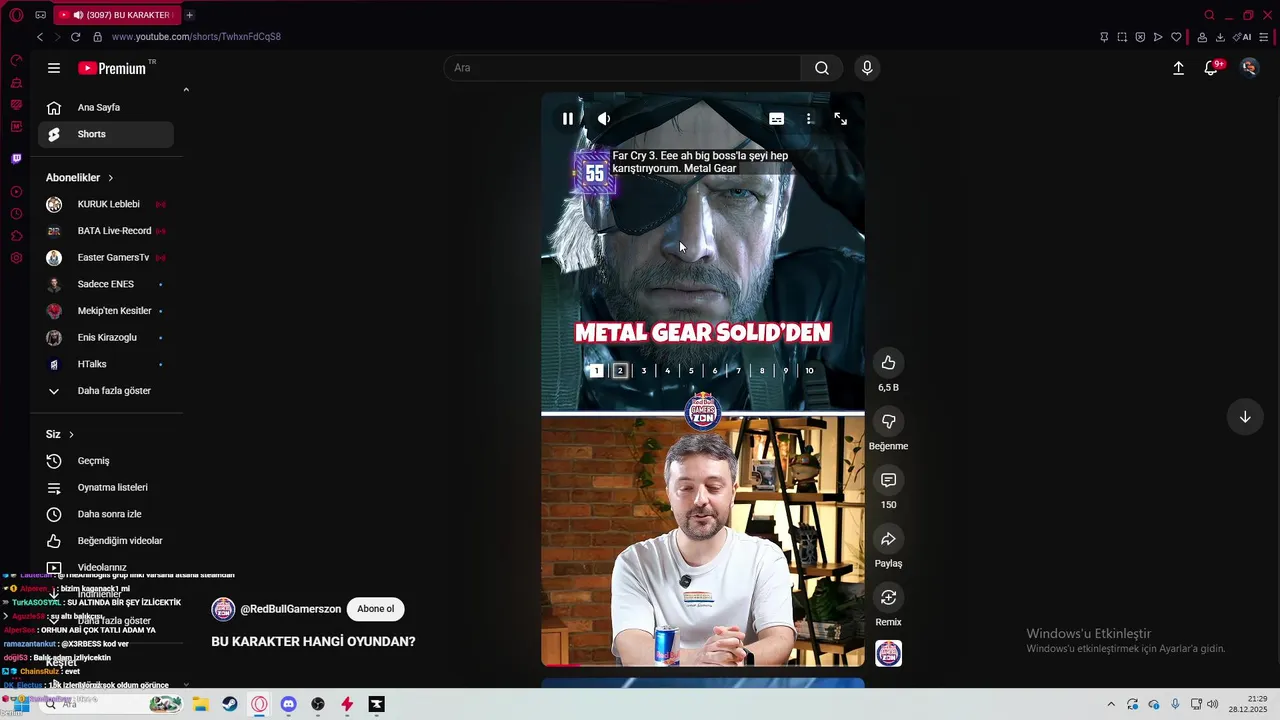The height and width of the screenshot is (720, 1280).
Task: Select Shorts in the sidebar
Action: click(106, 134)
